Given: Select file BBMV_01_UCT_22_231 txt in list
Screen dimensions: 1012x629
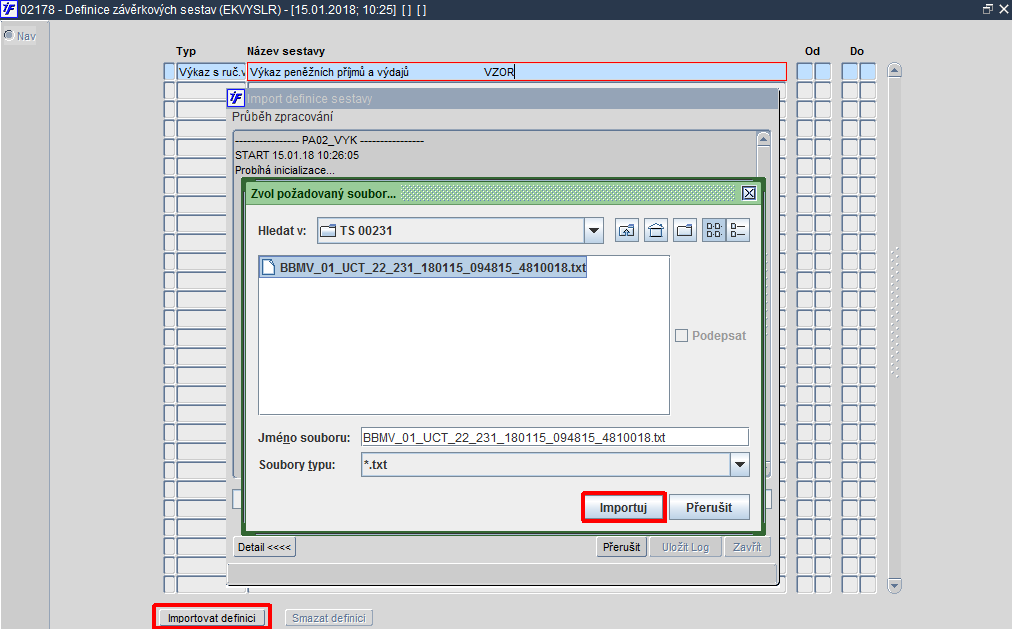Looking at the screenshot, I should click(x=423, y=267).
